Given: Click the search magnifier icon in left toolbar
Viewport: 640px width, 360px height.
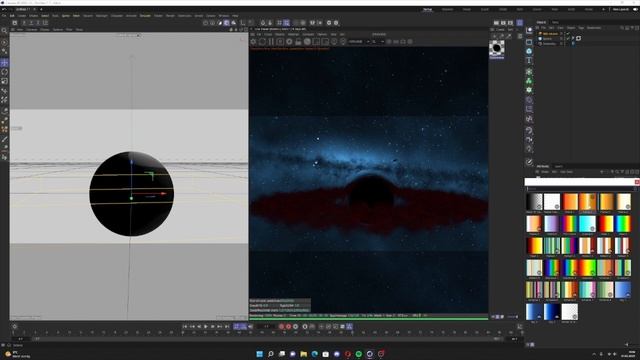Looking at the screenshot, I should tap(4, 31).
